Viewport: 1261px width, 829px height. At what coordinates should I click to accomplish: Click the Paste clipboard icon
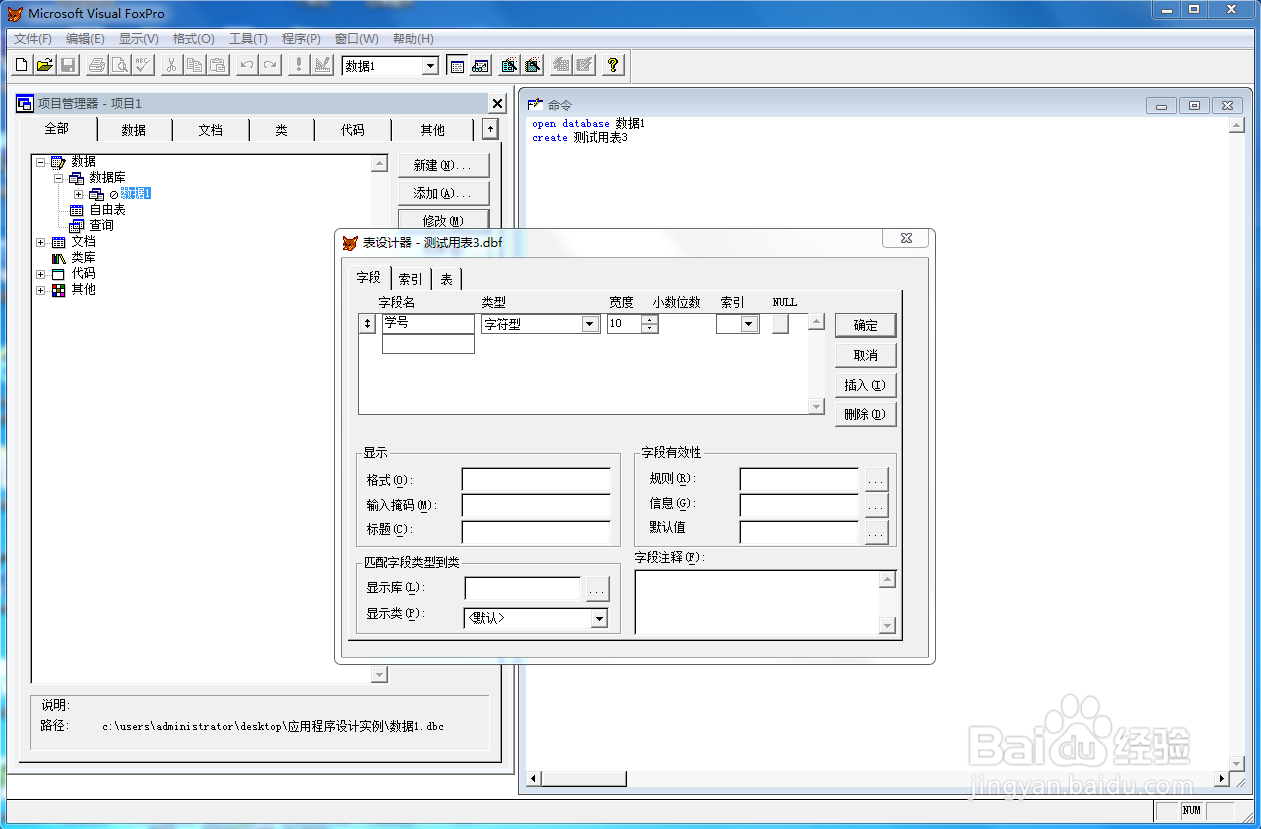(x=218, y=65)
